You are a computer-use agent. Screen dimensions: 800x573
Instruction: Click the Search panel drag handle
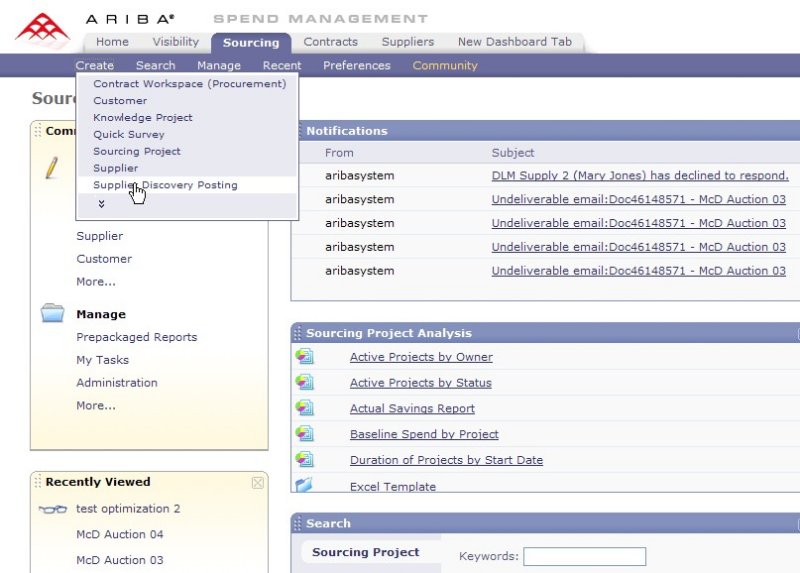click(298, 523)
